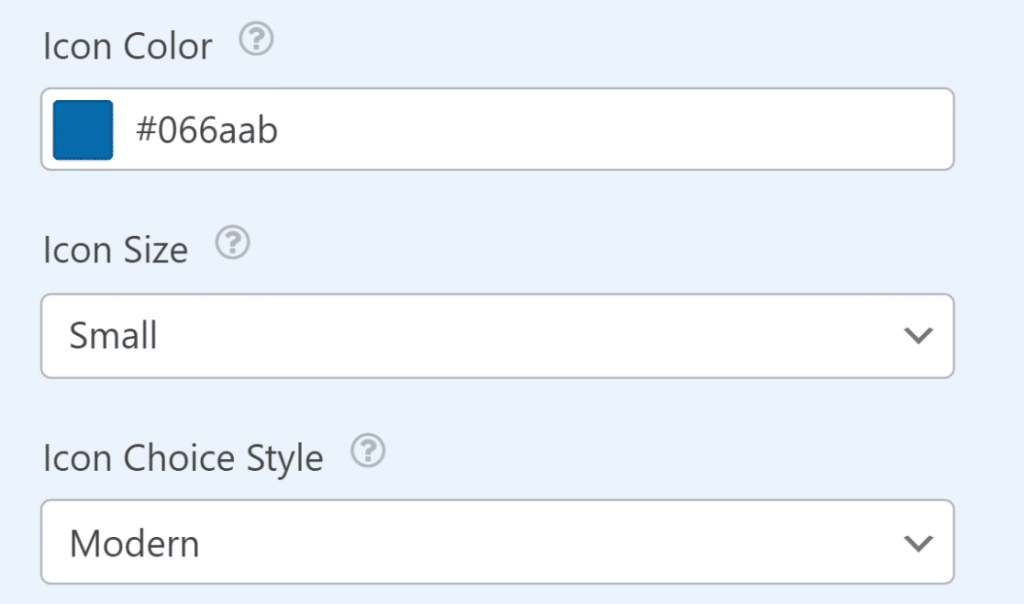Click the Icon Choice Style heading

coord(182,457)
